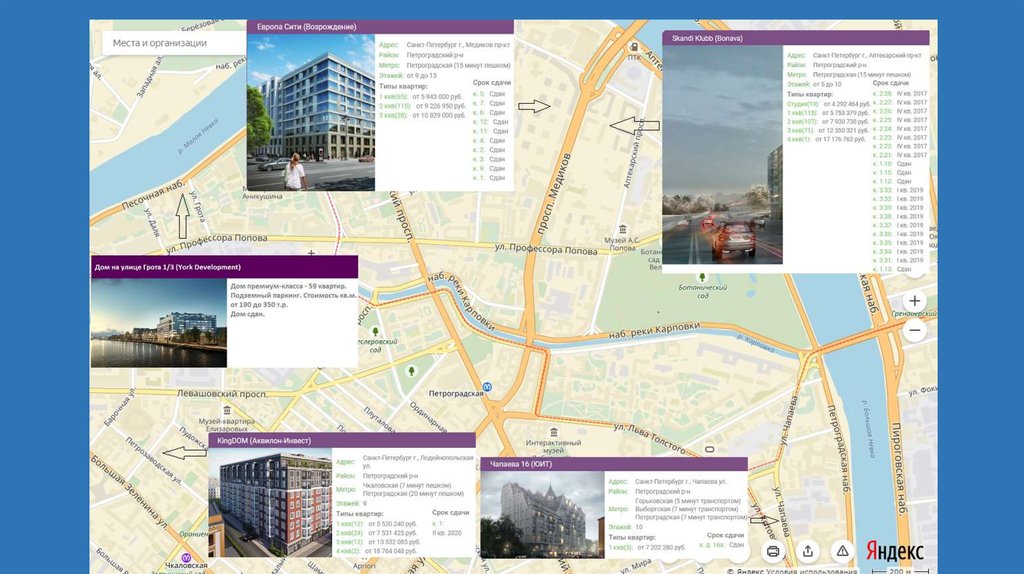The height and width of the screenshot is (574, 1024).
Task: Click the Горьковская (5 минут транспортом) text
Action: coord(688,501)
